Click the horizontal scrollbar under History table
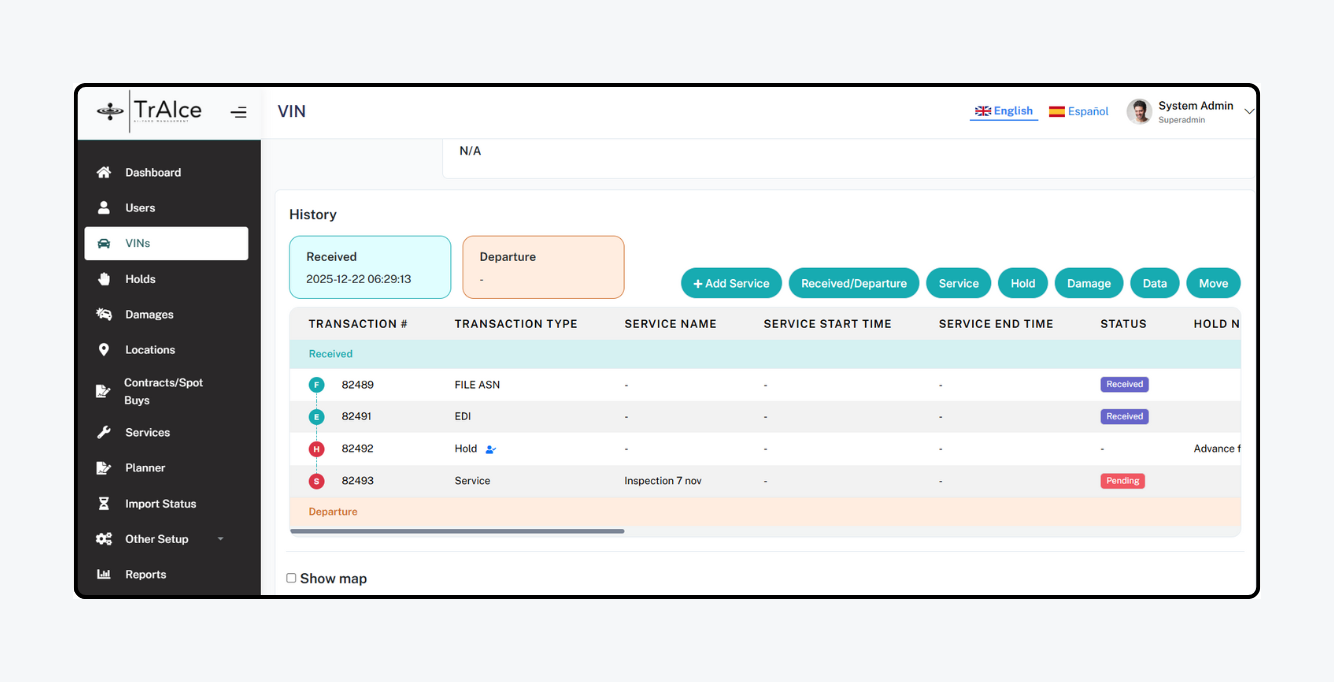 (x=457, y=531)
